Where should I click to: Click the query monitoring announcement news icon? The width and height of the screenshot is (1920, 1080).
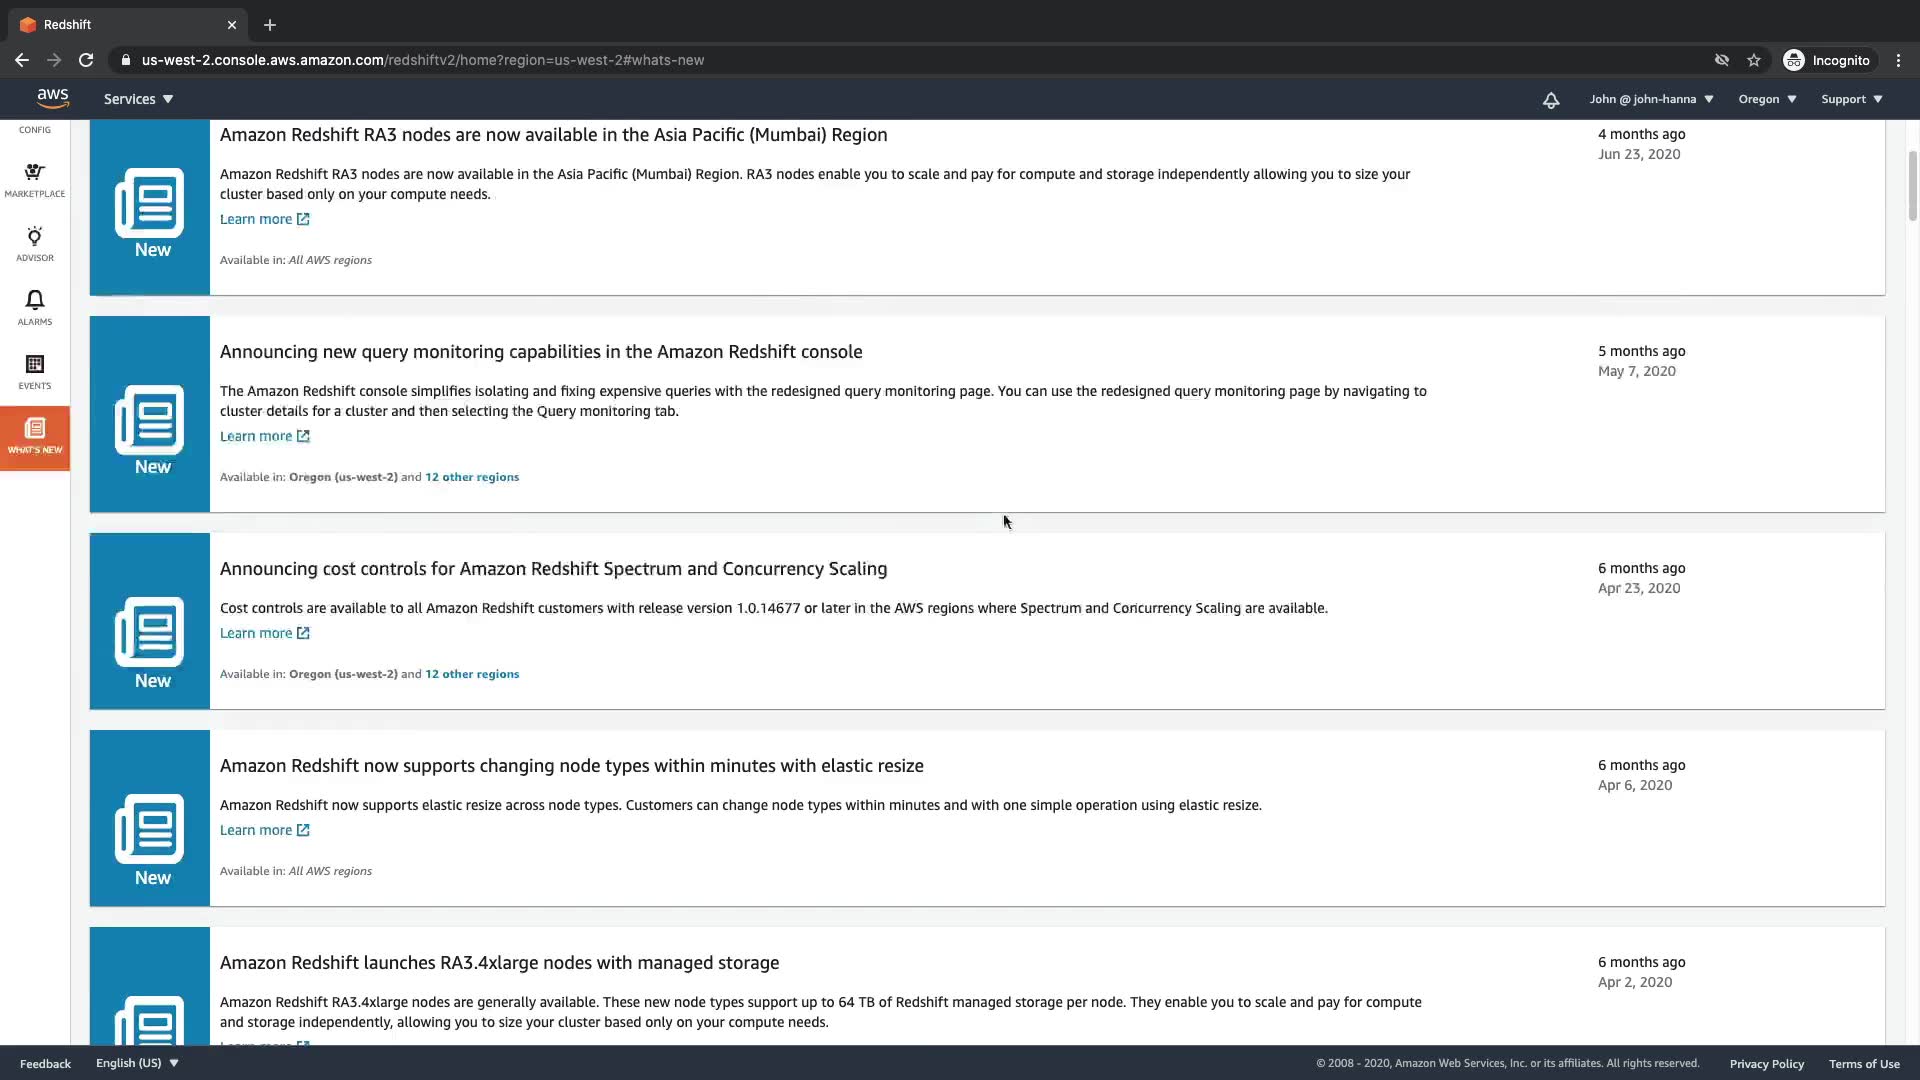tap(150, 420)
